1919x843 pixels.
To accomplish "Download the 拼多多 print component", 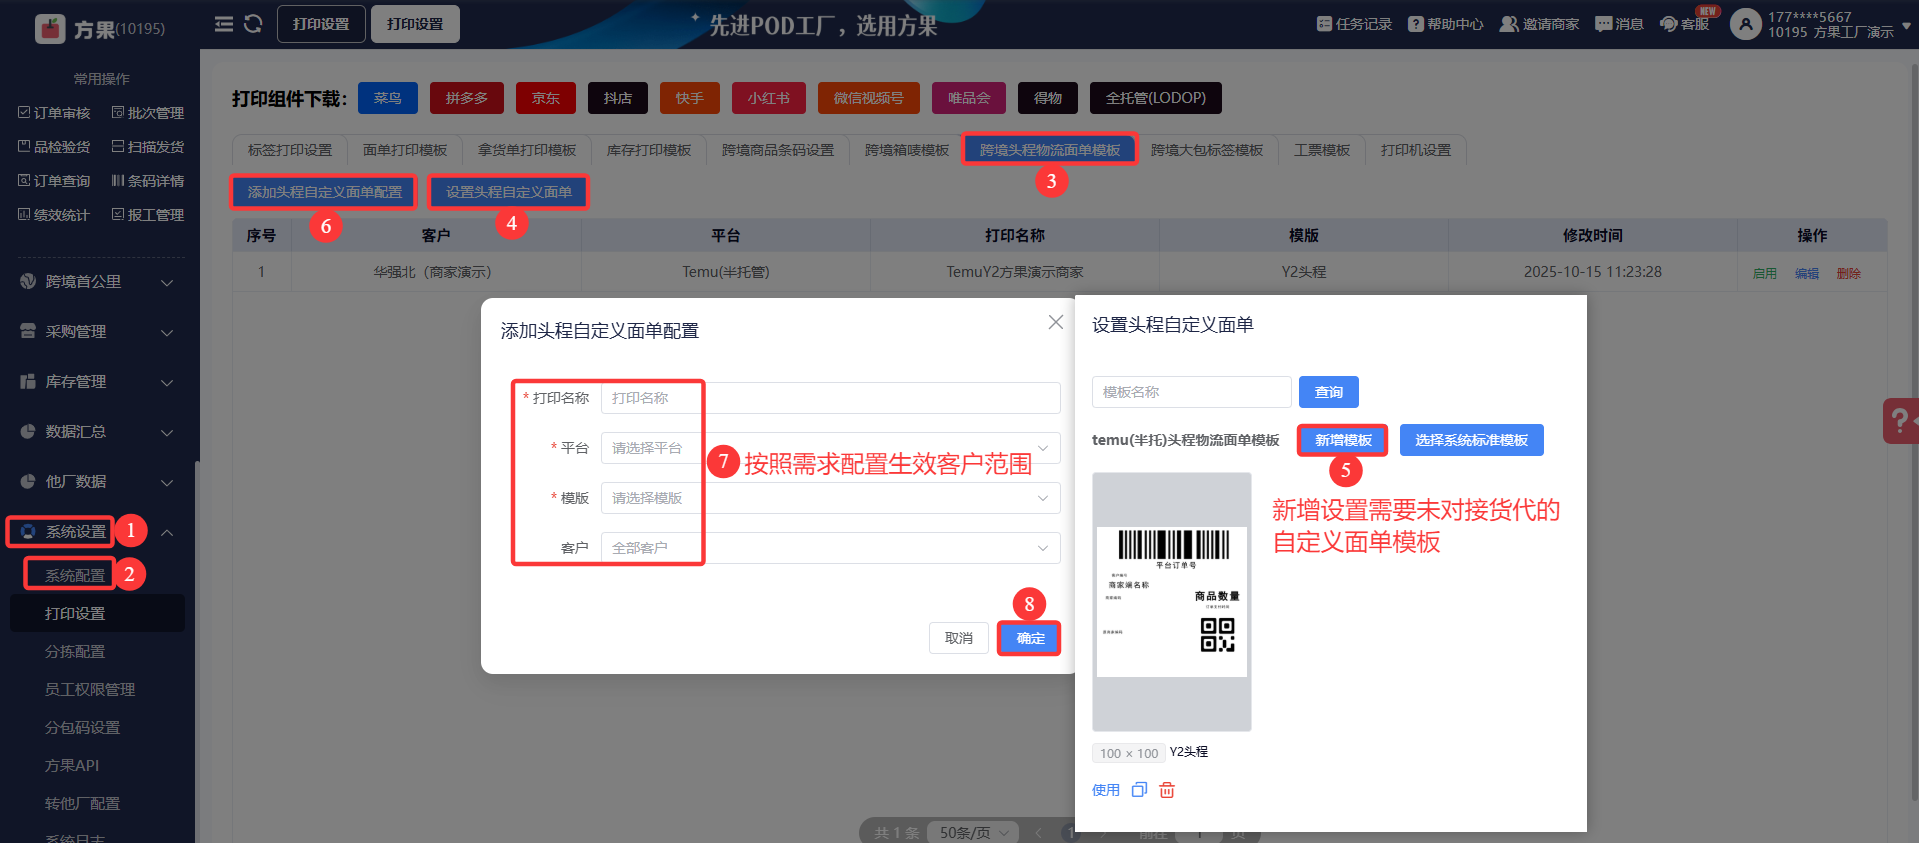I will click(x=467, y=98).
